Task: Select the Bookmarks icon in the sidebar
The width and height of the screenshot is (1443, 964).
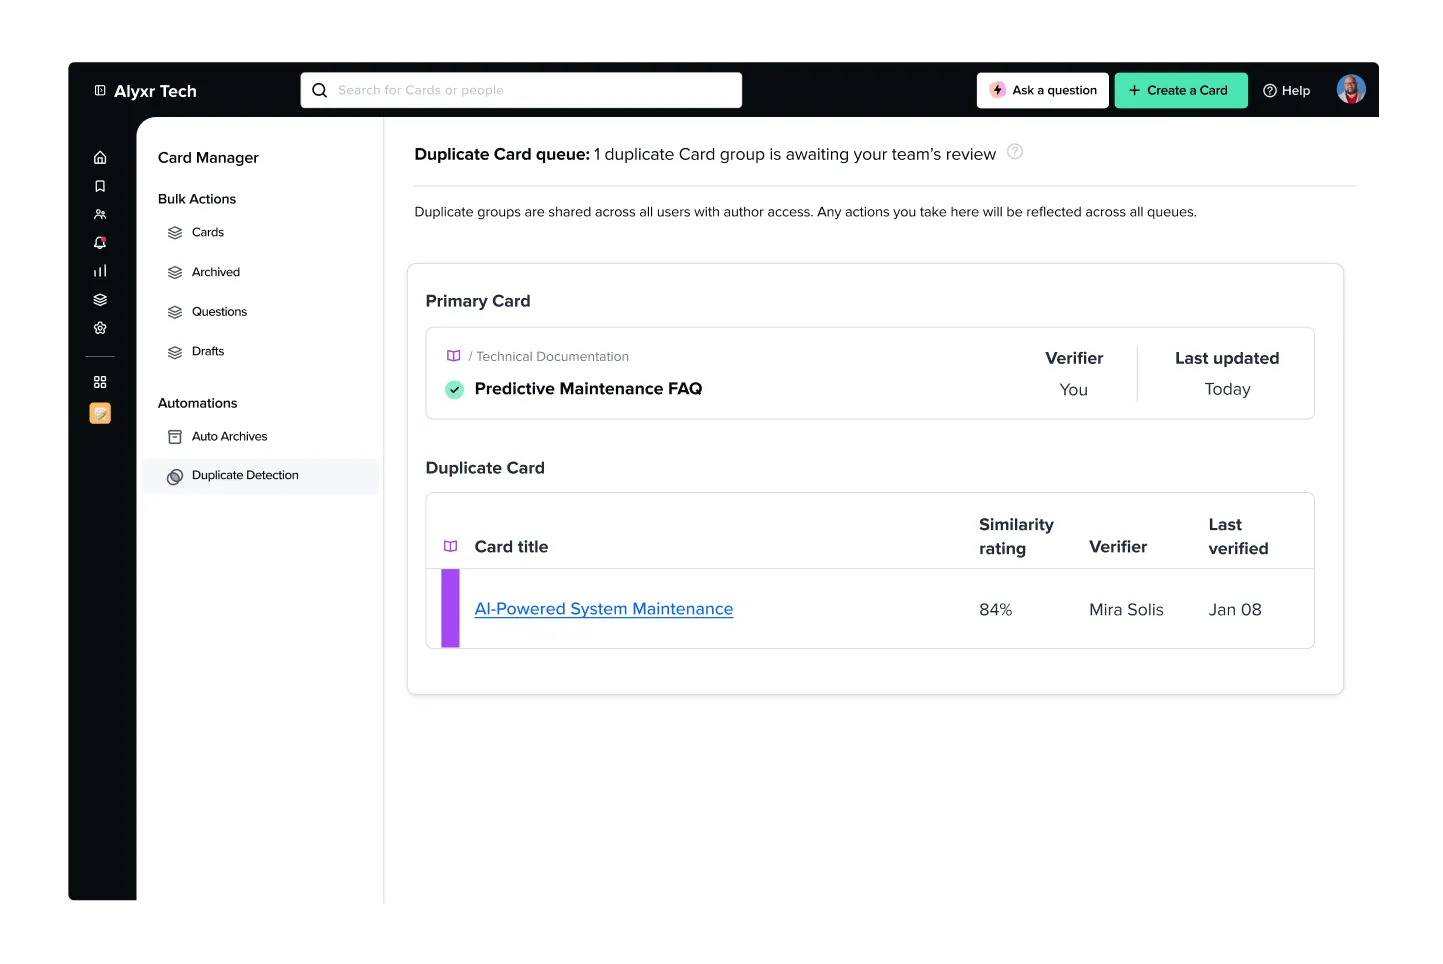Action: coord(100,185)
